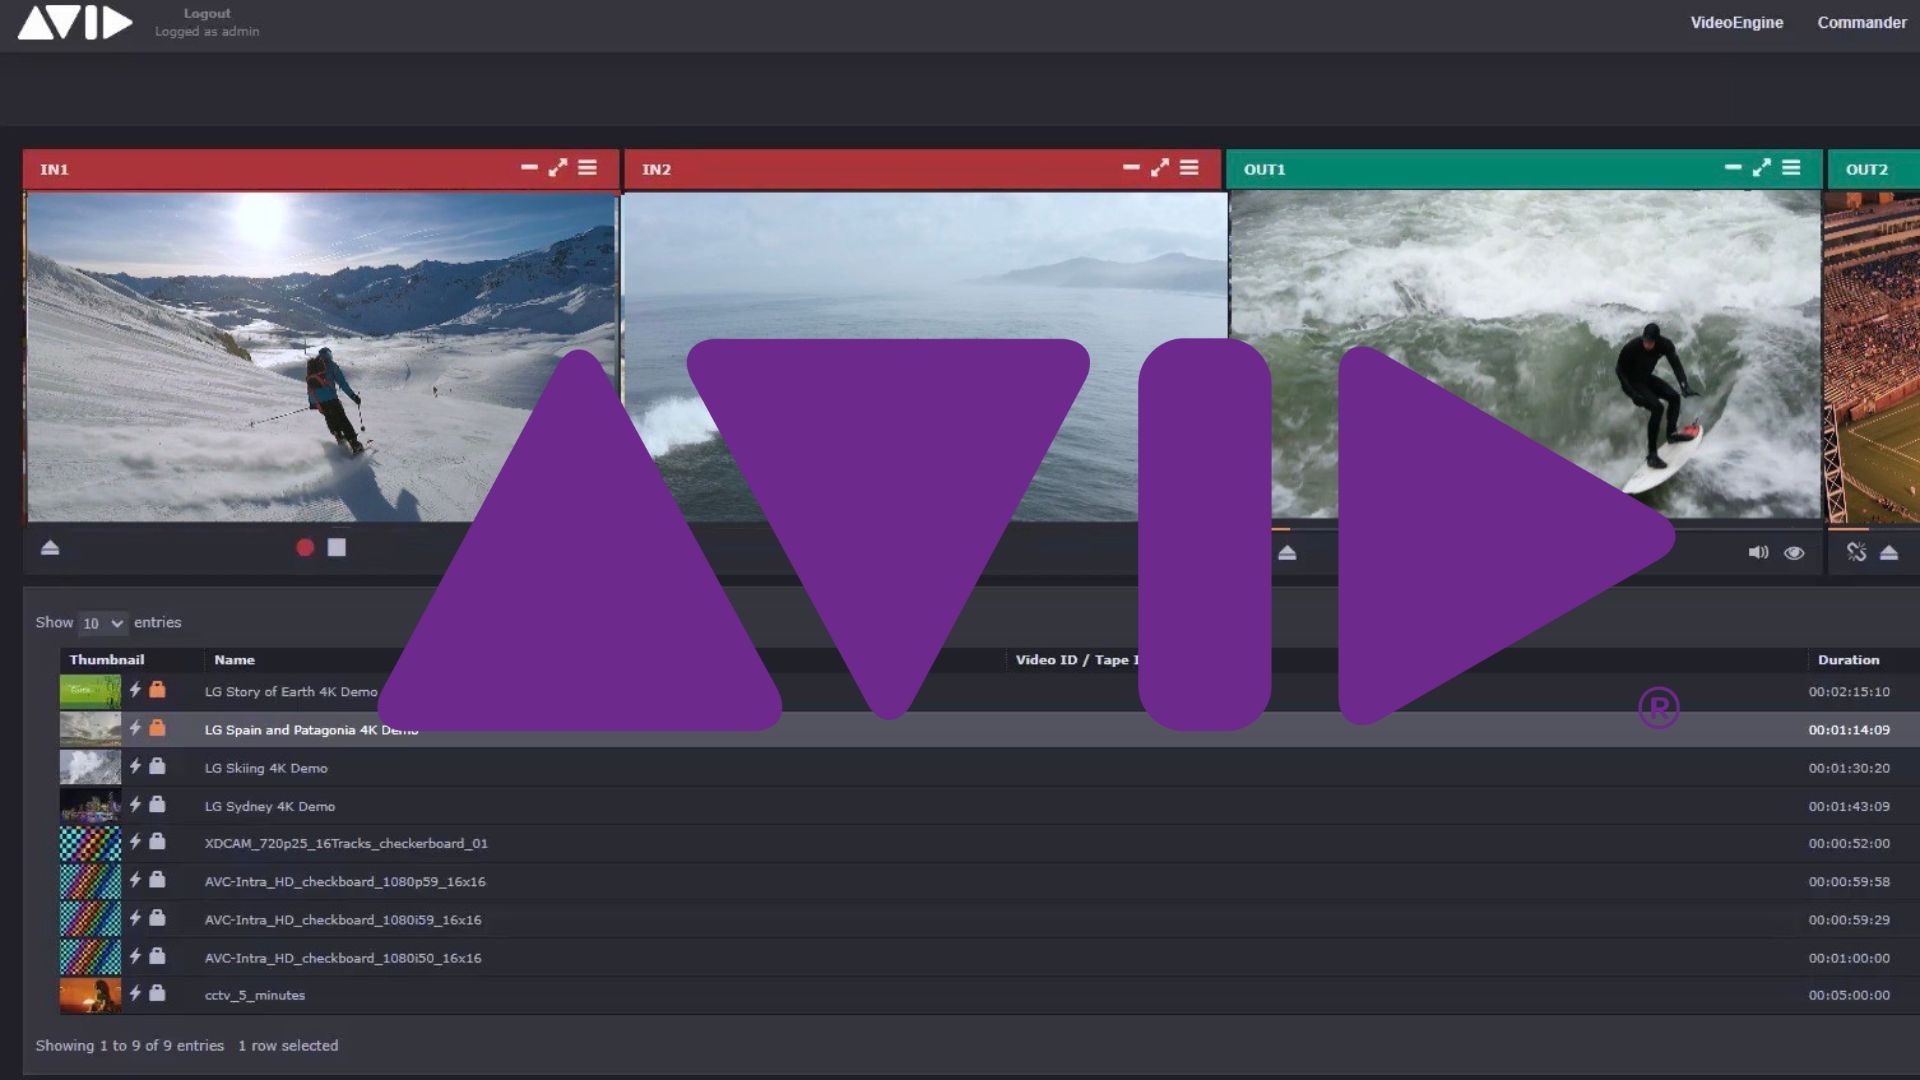The height and width of the screenshot is (1080, 1920).
Task: Eject the clip loaded in IN1
Action: pyautogui.click(x=49, y=548)
